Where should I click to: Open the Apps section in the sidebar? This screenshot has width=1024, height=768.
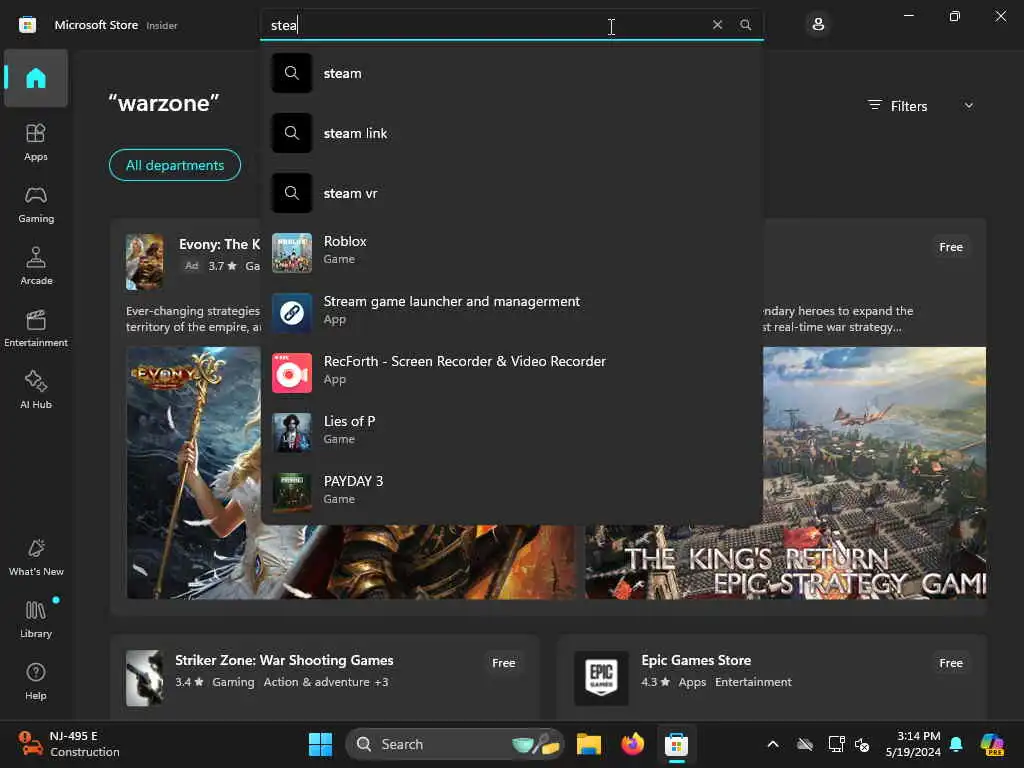pyautogui.click(x=36, y=142)
